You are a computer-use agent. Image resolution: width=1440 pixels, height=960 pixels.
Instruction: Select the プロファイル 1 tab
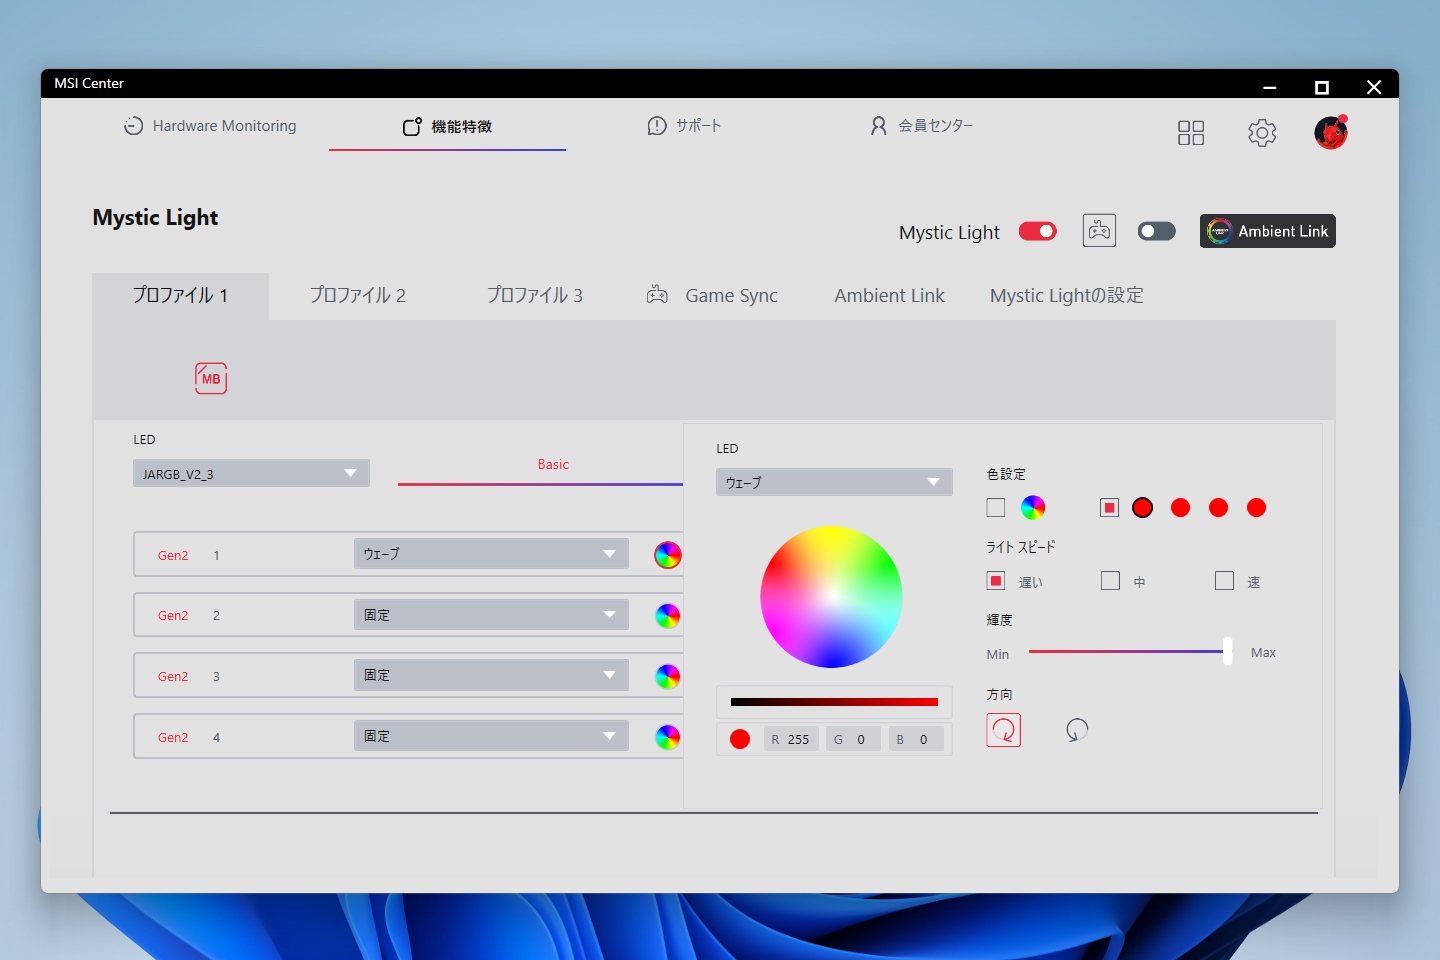click(x=180, y=296)
